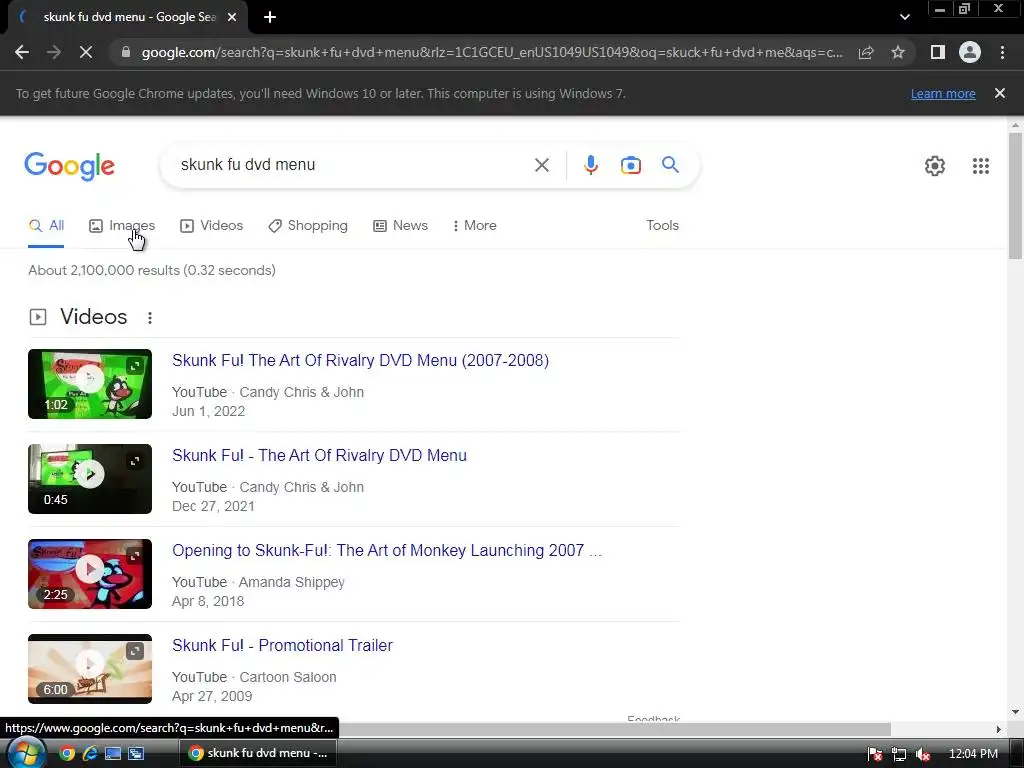Open a new browser tab
The image size is (1024, 768).
pyautogui.click(x=270, y=17)
